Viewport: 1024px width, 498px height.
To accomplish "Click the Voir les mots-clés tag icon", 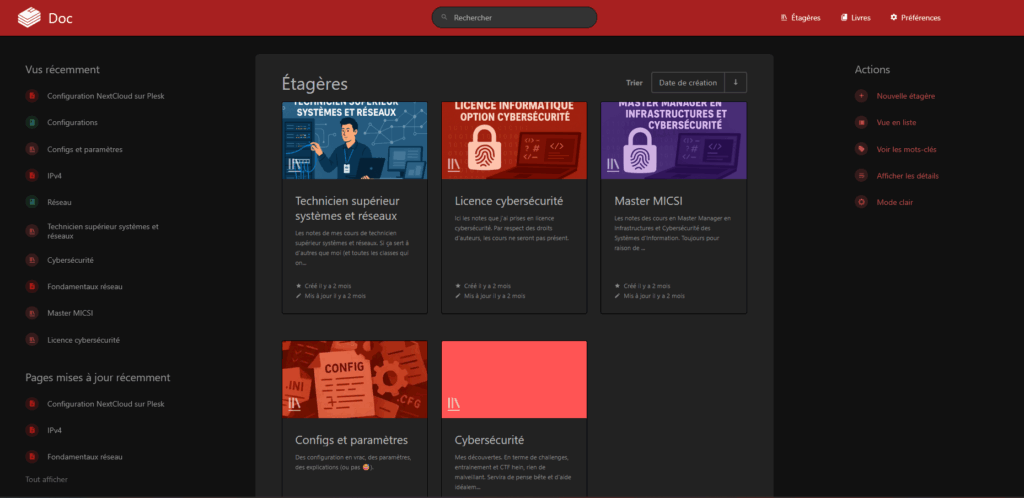I will (861, 149).
